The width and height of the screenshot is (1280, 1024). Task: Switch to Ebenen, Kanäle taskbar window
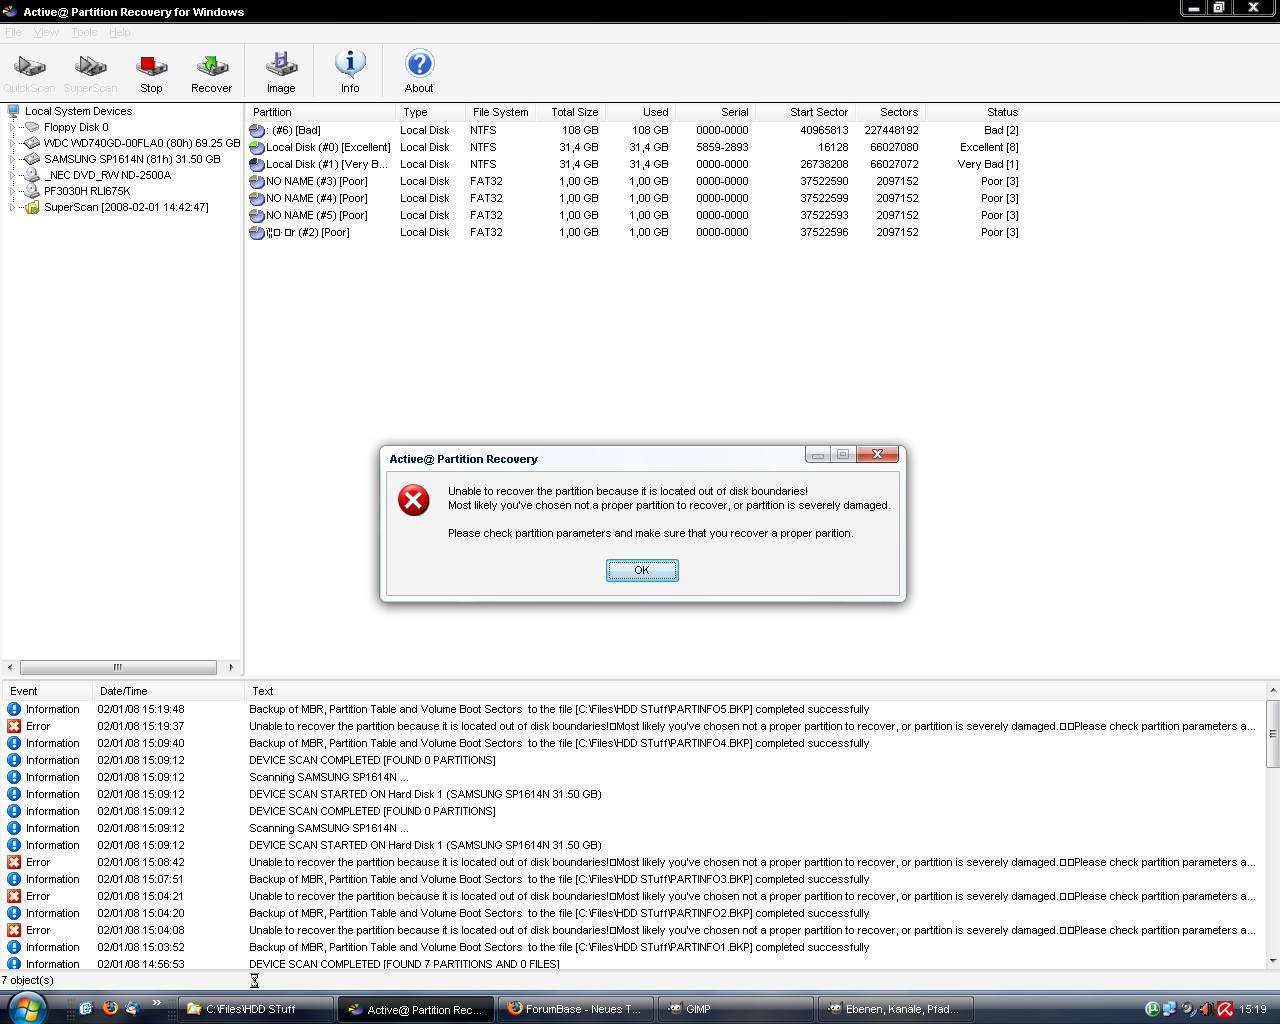pyautogui.click(x=897, y=1009)
